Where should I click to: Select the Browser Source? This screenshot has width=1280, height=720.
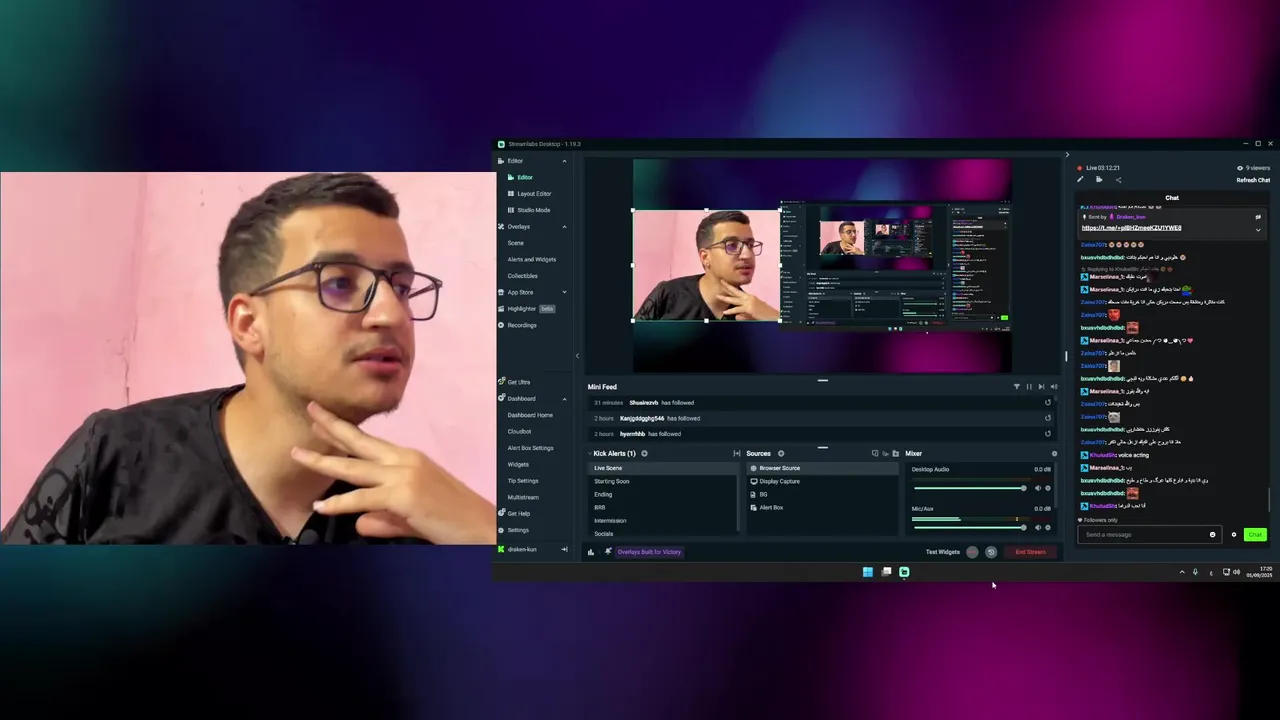pyautogui.click(x=823, y=468)
